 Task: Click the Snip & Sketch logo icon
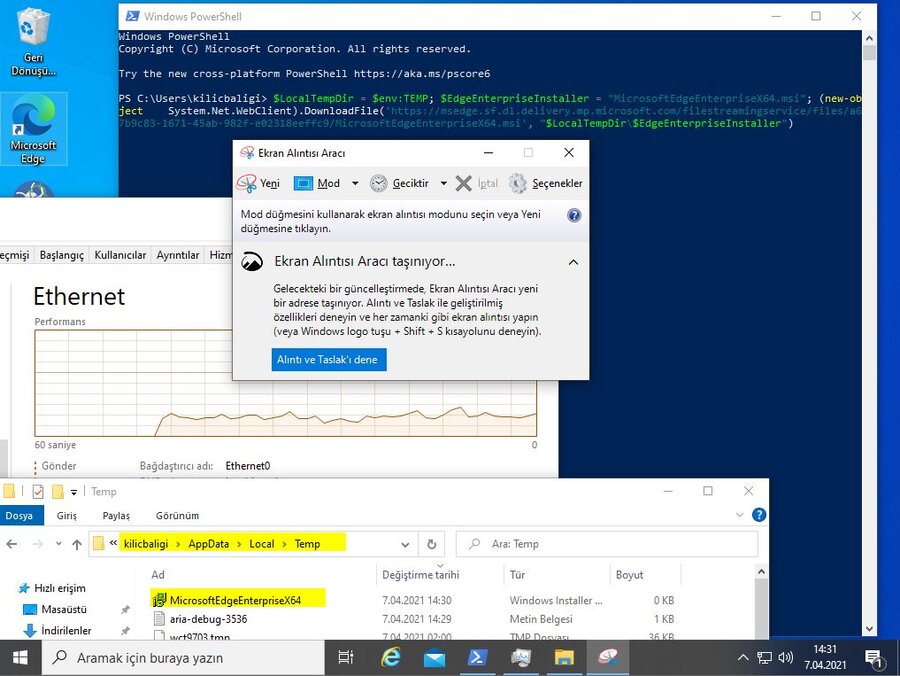tap(252, 262)
